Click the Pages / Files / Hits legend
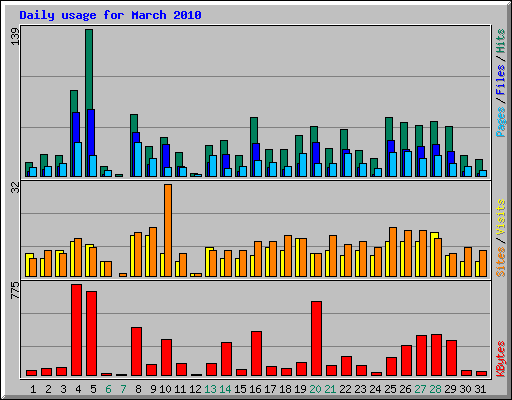Screen dimensions: 512x400 coord(500,83)
